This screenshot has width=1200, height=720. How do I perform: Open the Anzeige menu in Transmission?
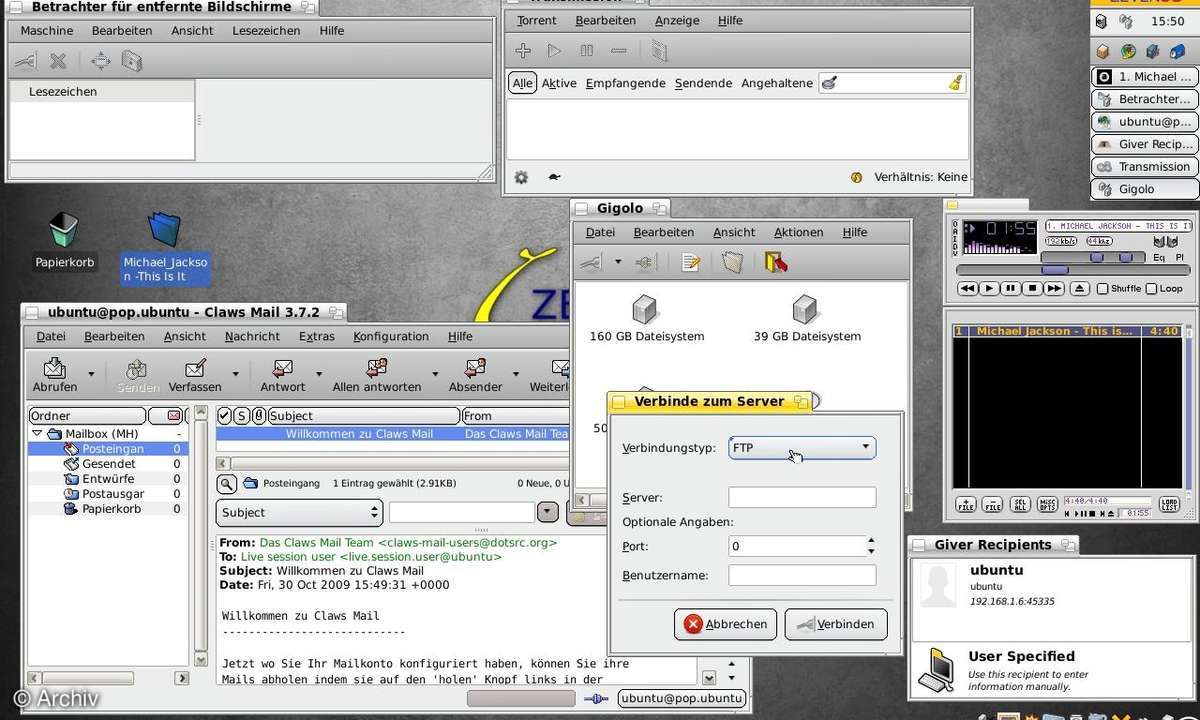[x=677, y=20]
